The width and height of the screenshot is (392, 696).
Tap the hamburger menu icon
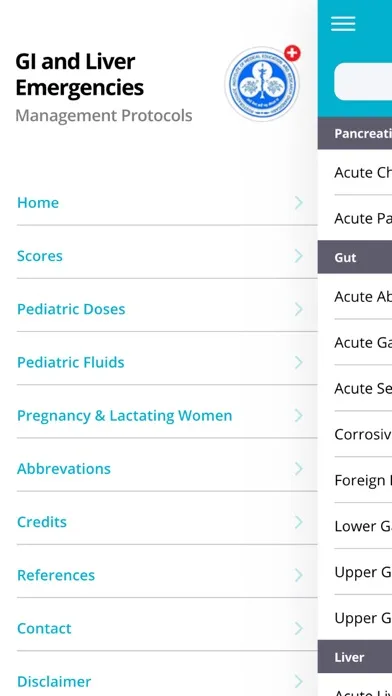[x=343, y=24]
